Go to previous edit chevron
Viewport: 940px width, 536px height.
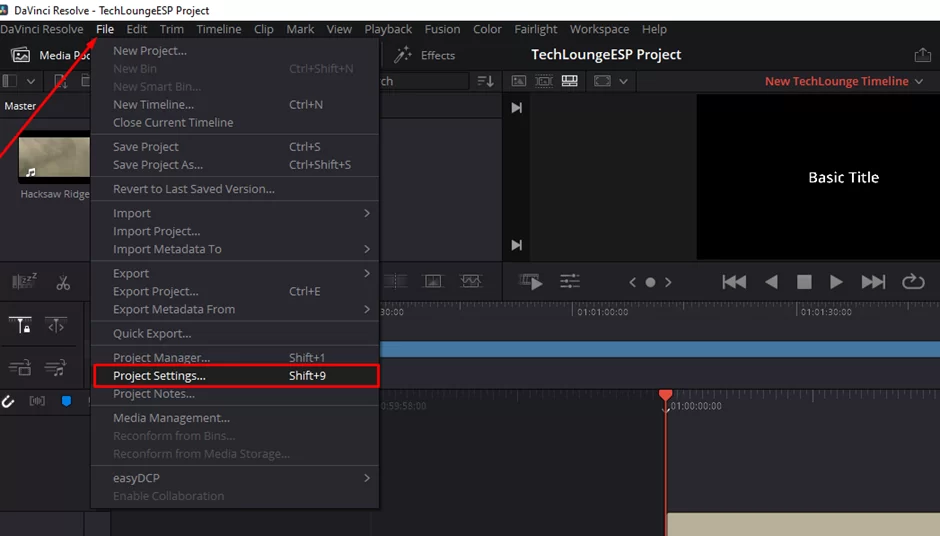(x=632, y=282)
